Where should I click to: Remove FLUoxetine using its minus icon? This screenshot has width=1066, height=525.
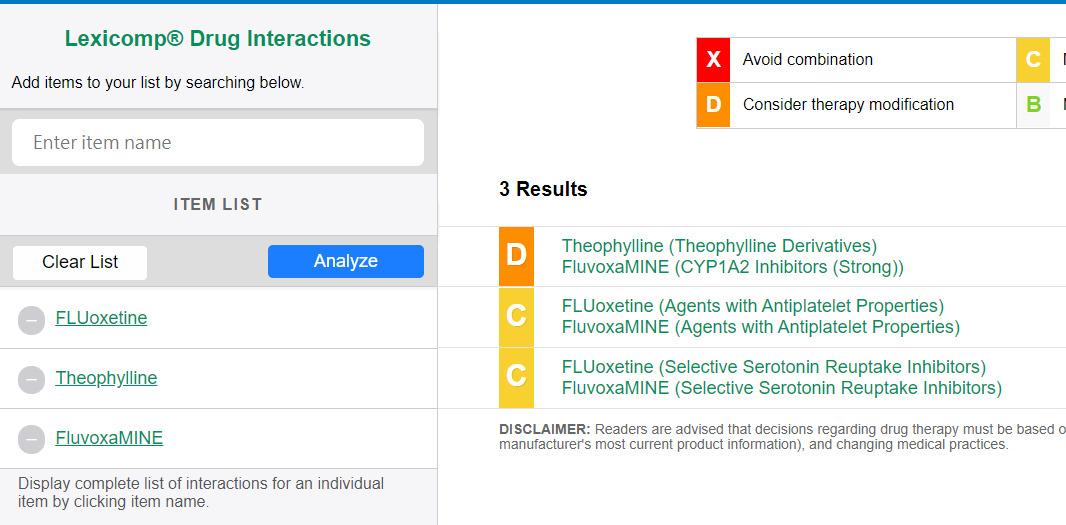tap(31, 319)
